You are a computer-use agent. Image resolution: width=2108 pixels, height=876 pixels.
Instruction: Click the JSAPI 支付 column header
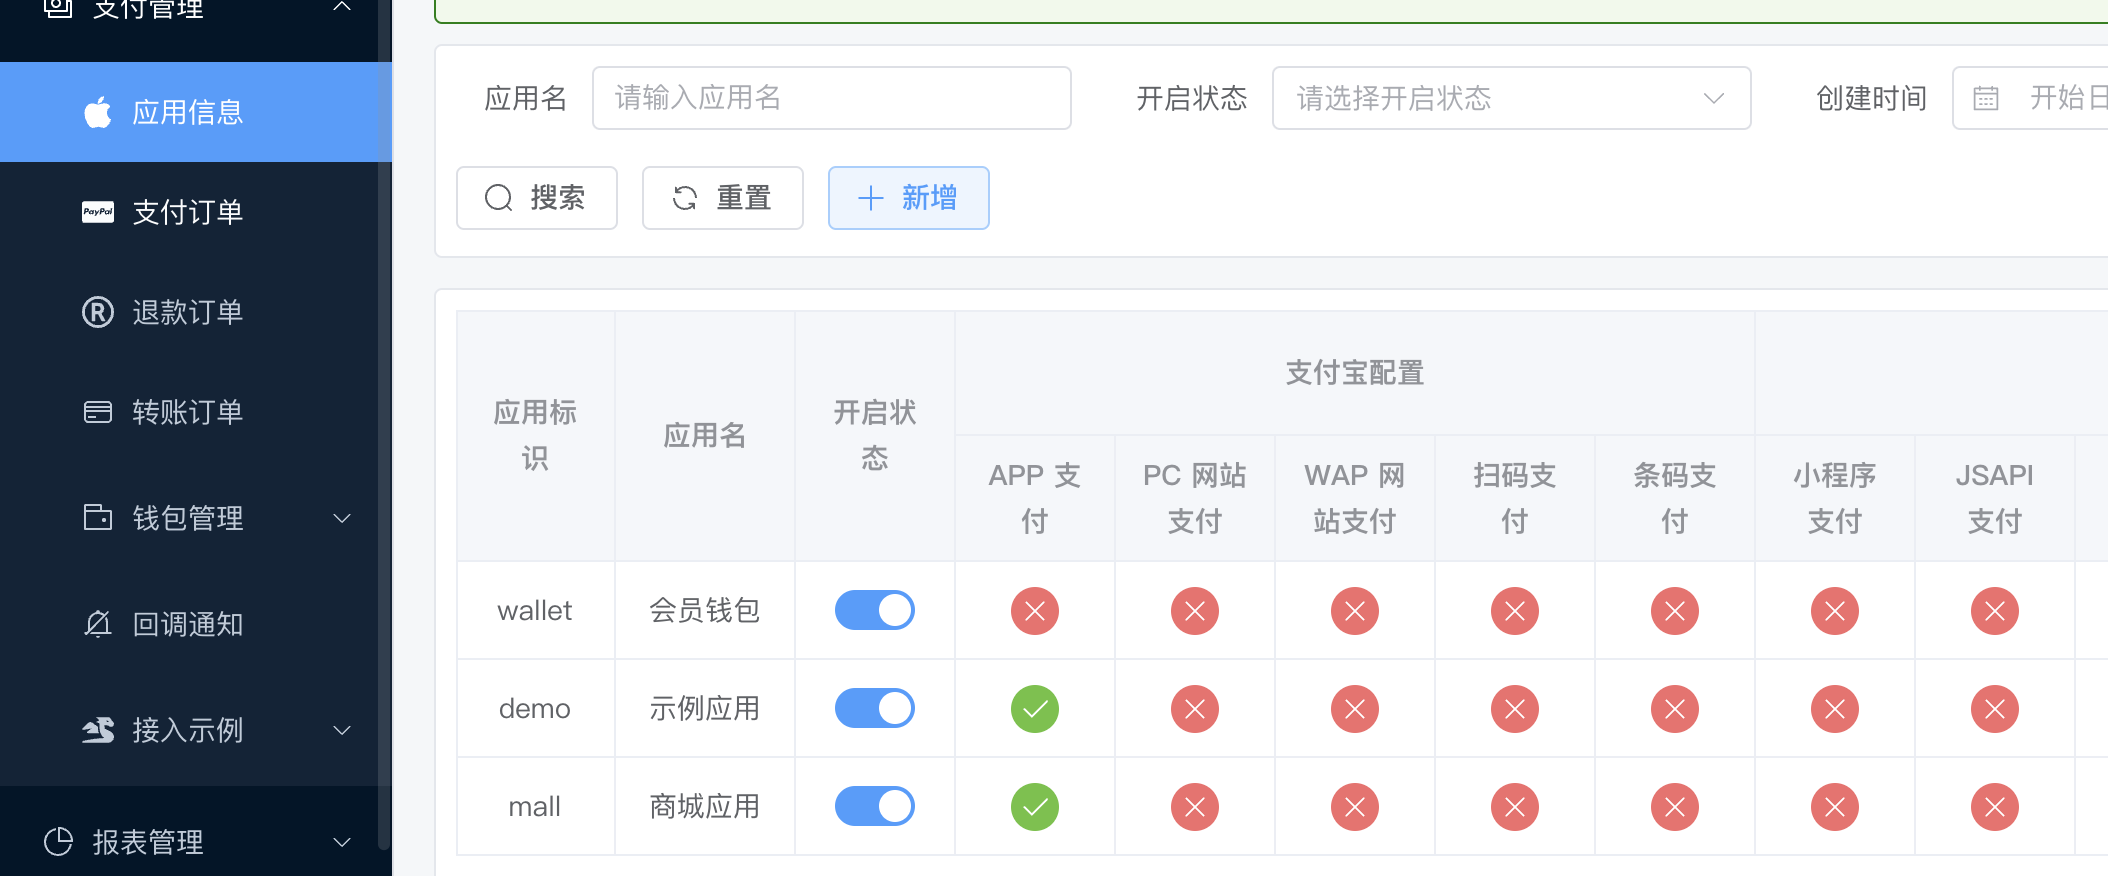[x=1995, y=498]
